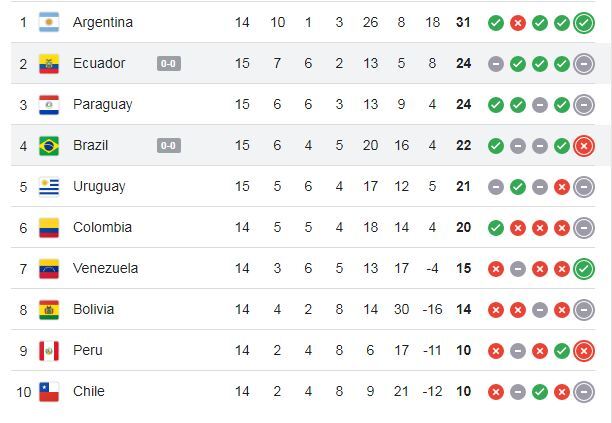Open the Uruguay team link
Viewport: 612px width, 423px height.
click(x=99, y=187)
